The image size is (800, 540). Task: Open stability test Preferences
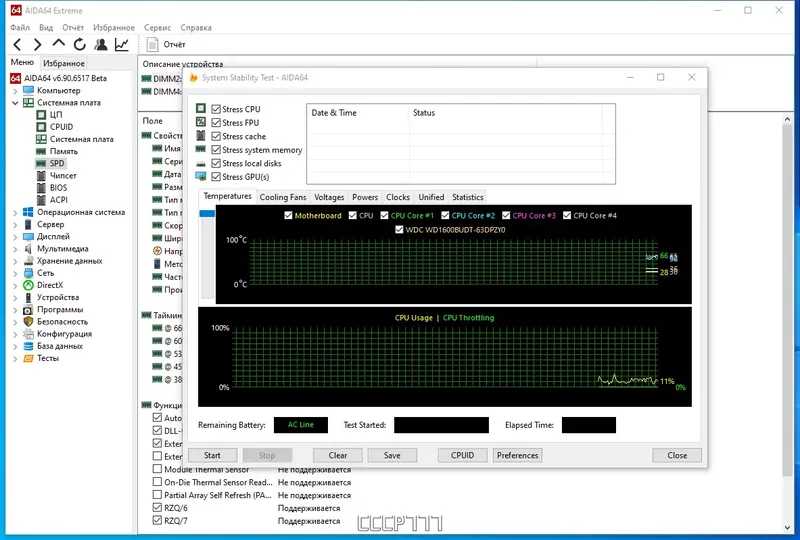click(x=517, y=455)
